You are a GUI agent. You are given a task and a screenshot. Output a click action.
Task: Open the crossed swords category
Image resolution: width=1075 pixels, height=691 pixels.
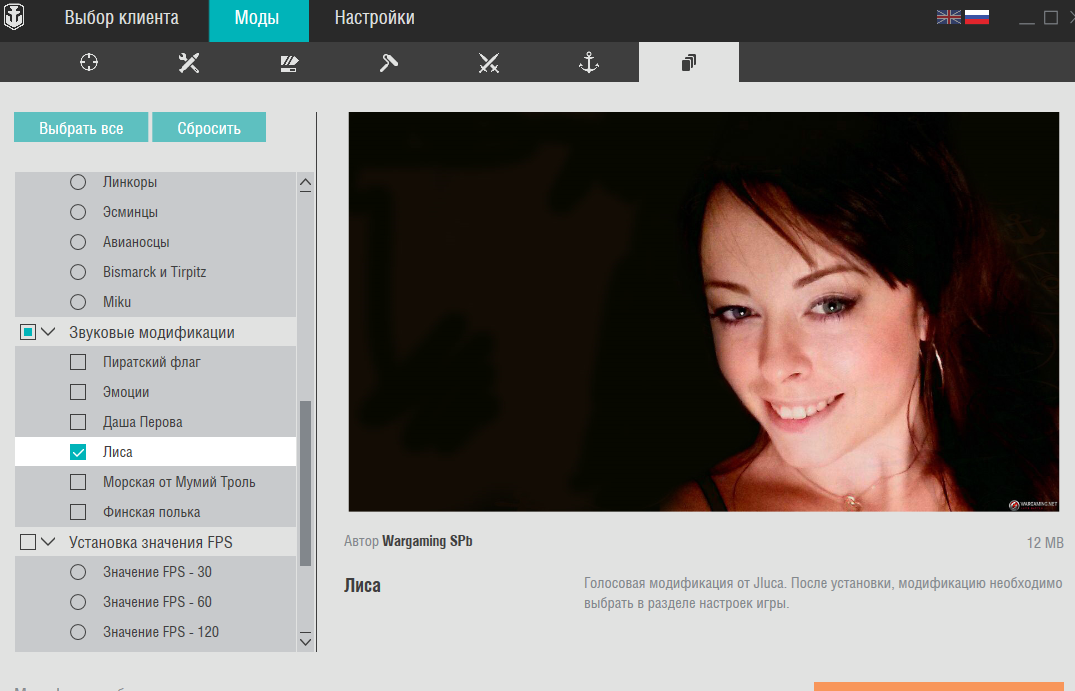tap(488, 63)
